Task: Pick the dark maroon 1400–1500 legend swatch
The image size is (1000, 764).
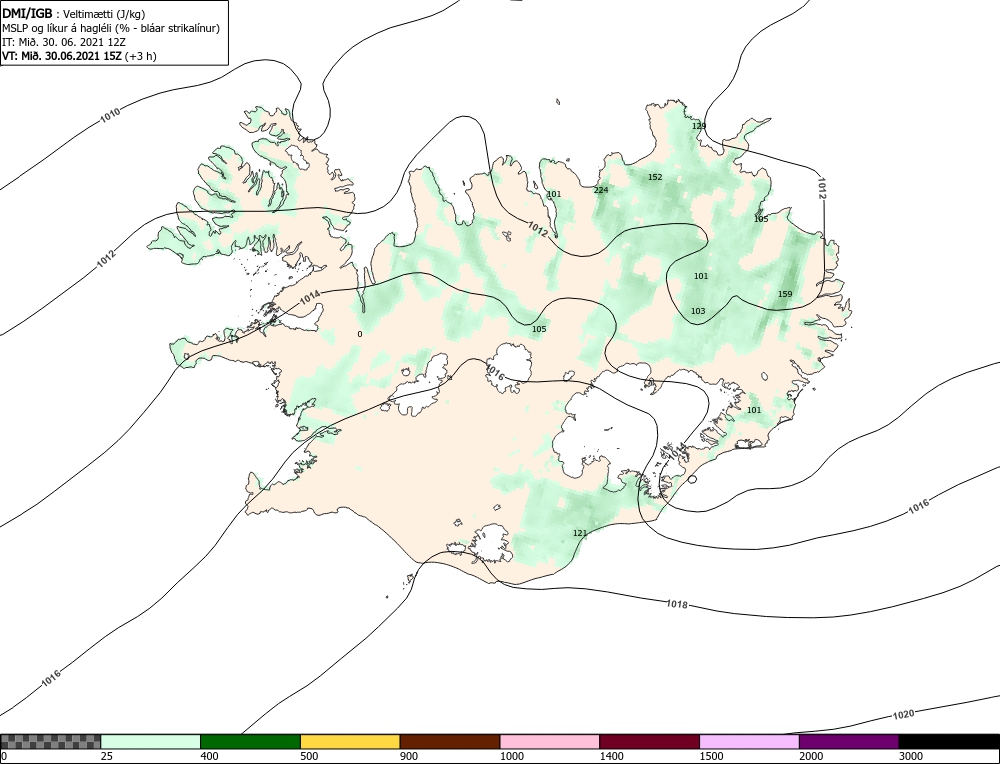Action: coord(649,741)
